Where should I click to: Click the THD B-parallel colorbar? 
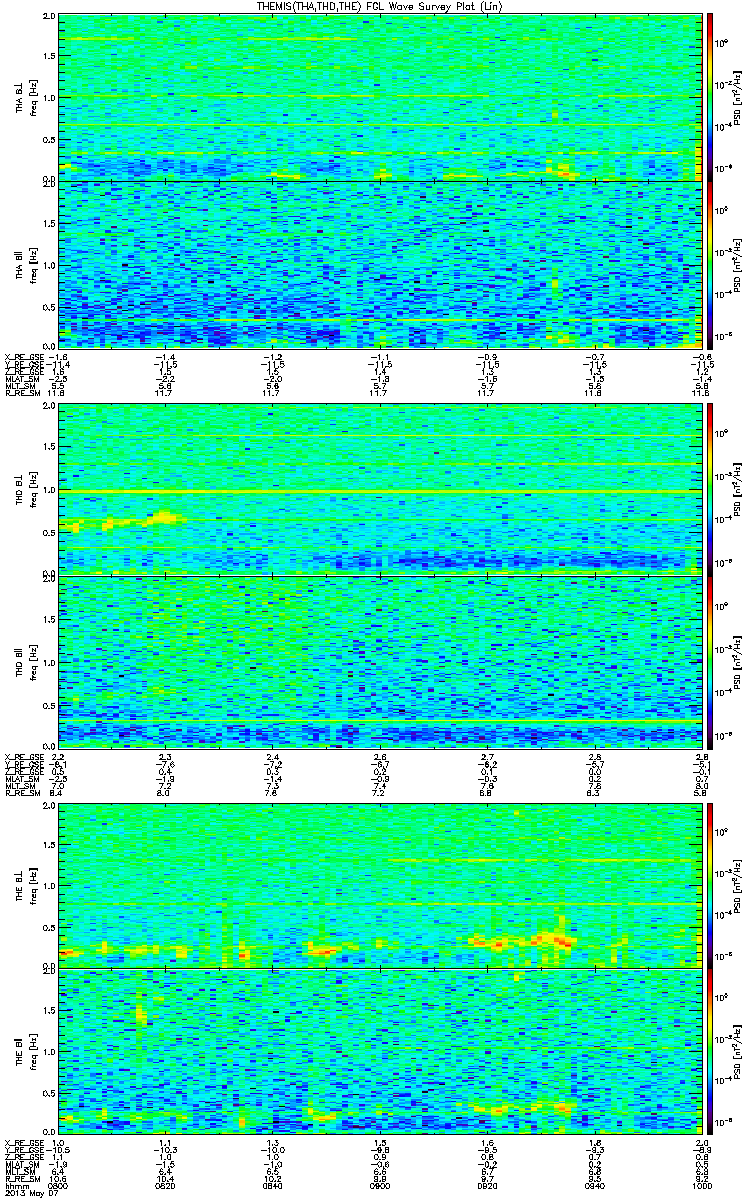[709, 661]
